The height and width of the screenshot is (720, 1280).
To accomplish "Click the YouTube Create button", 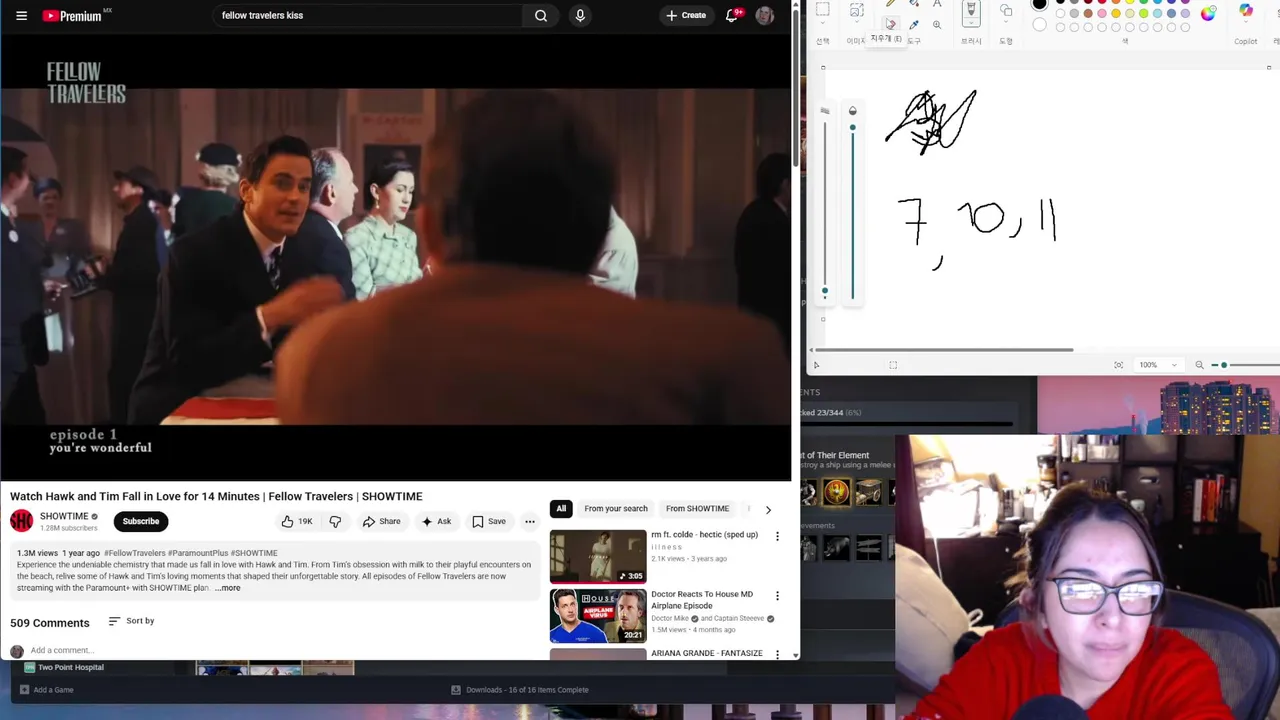I will [686, 15].
